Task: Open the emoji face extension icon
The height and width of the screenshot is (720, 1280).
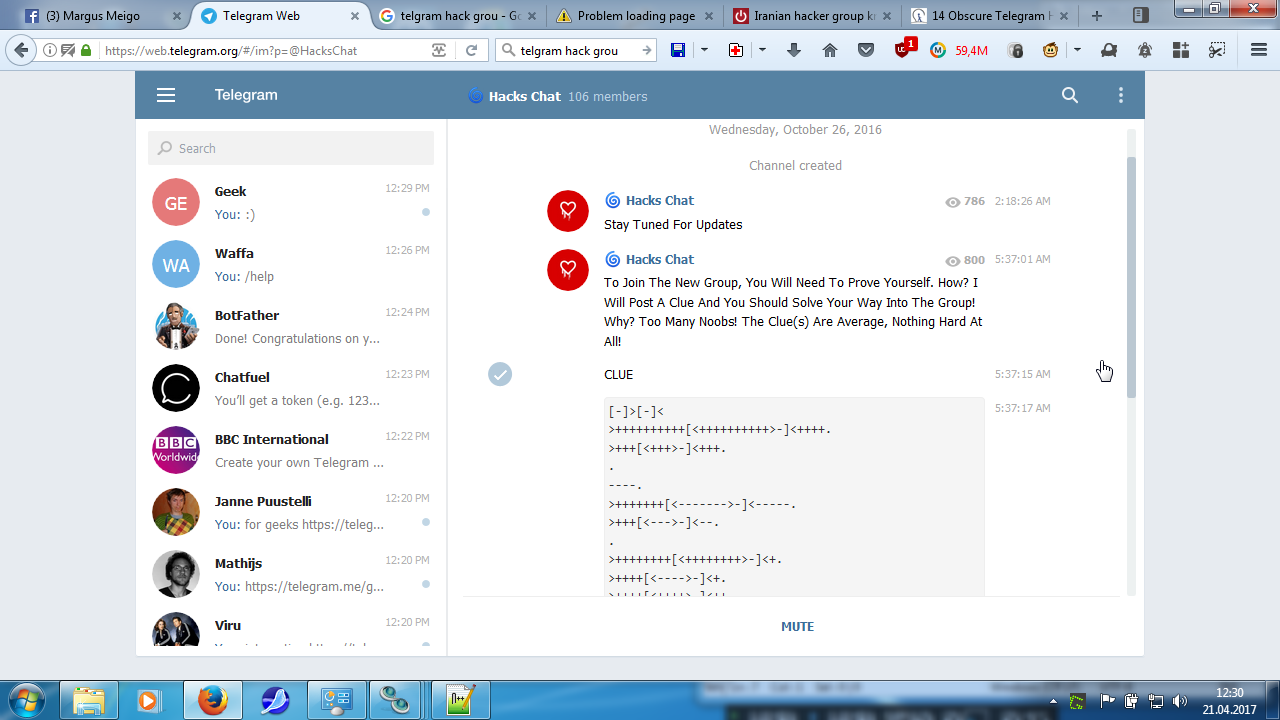Action: point(1050,51)
